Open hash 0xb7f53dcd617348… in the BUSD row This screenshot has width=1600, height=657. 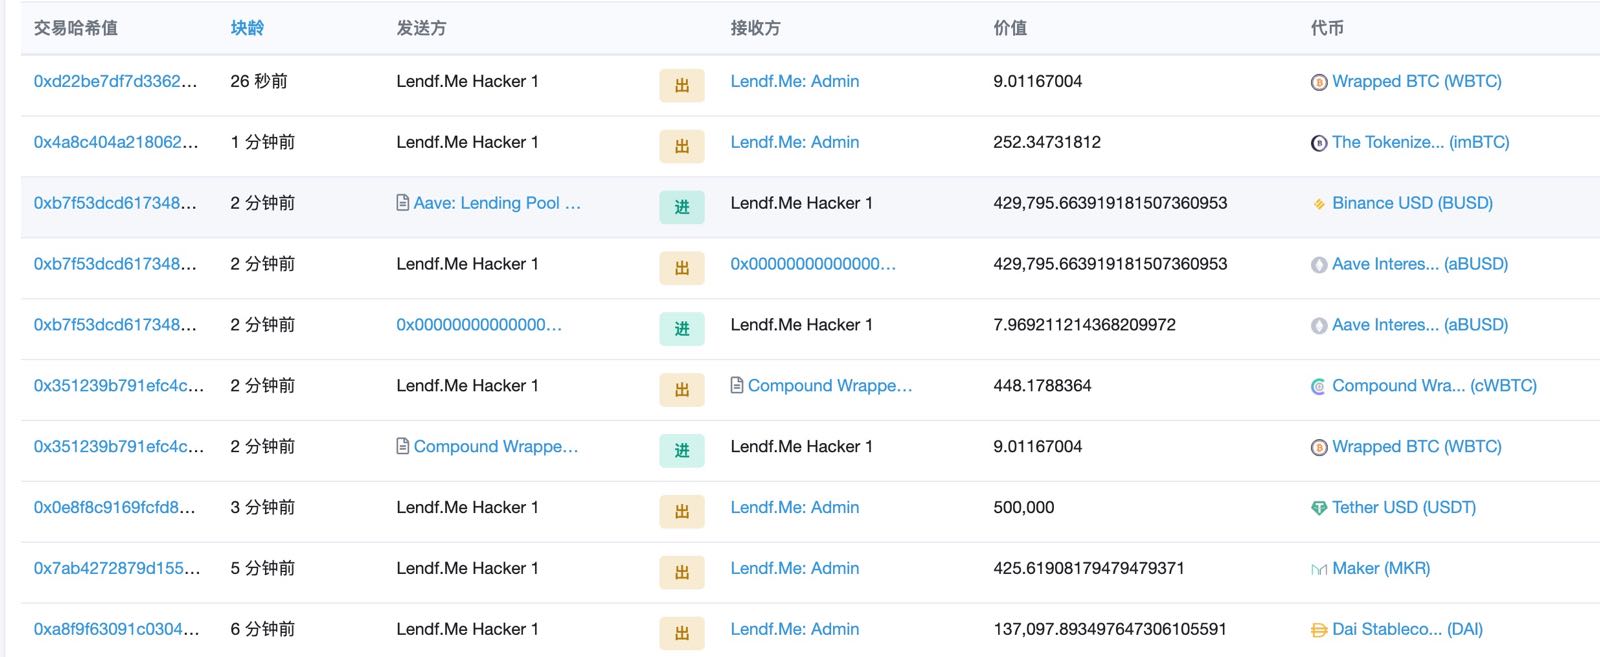click(x=115, y=203)
